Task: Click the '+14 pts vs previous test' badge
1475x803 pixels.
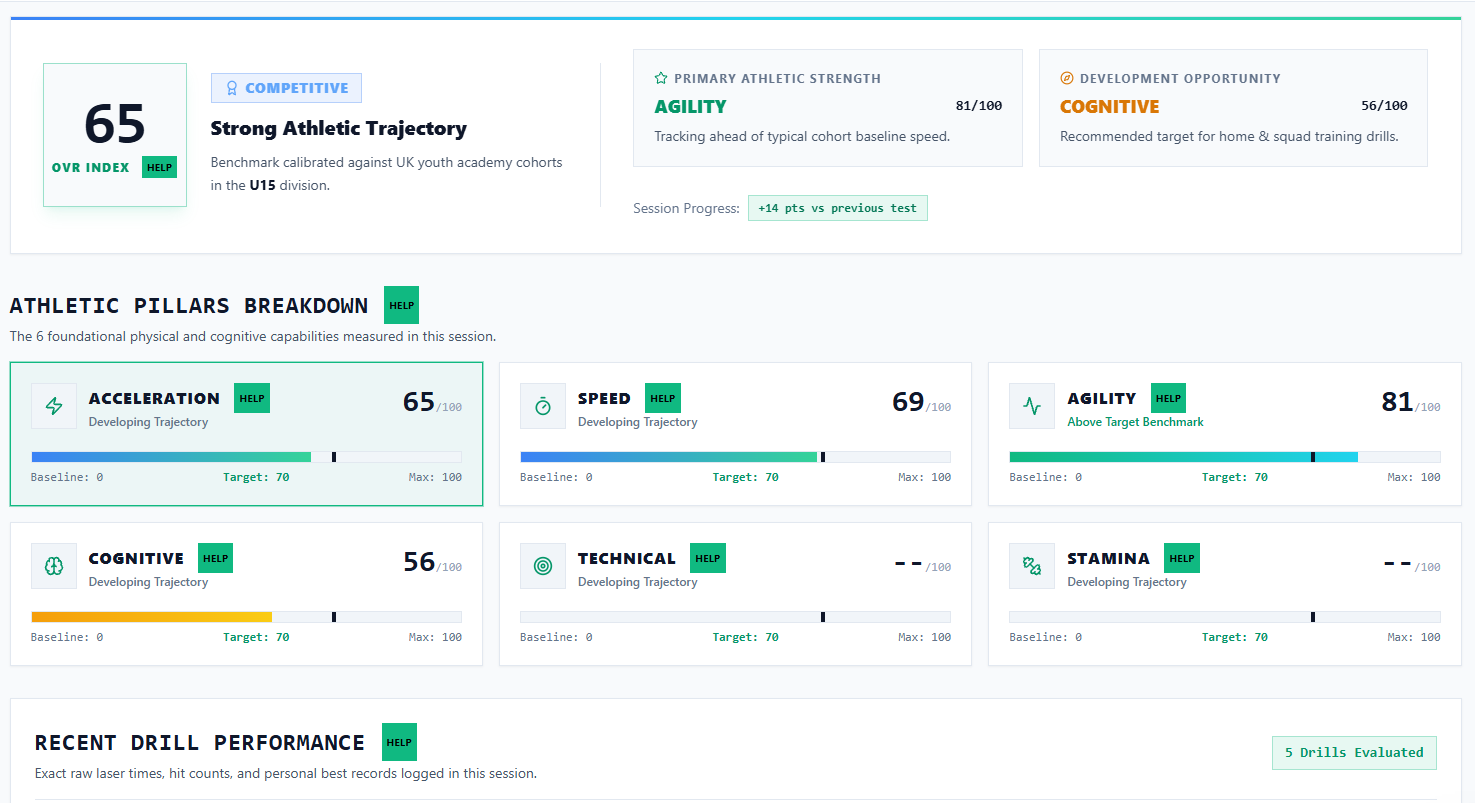Action: click(838, 208)
